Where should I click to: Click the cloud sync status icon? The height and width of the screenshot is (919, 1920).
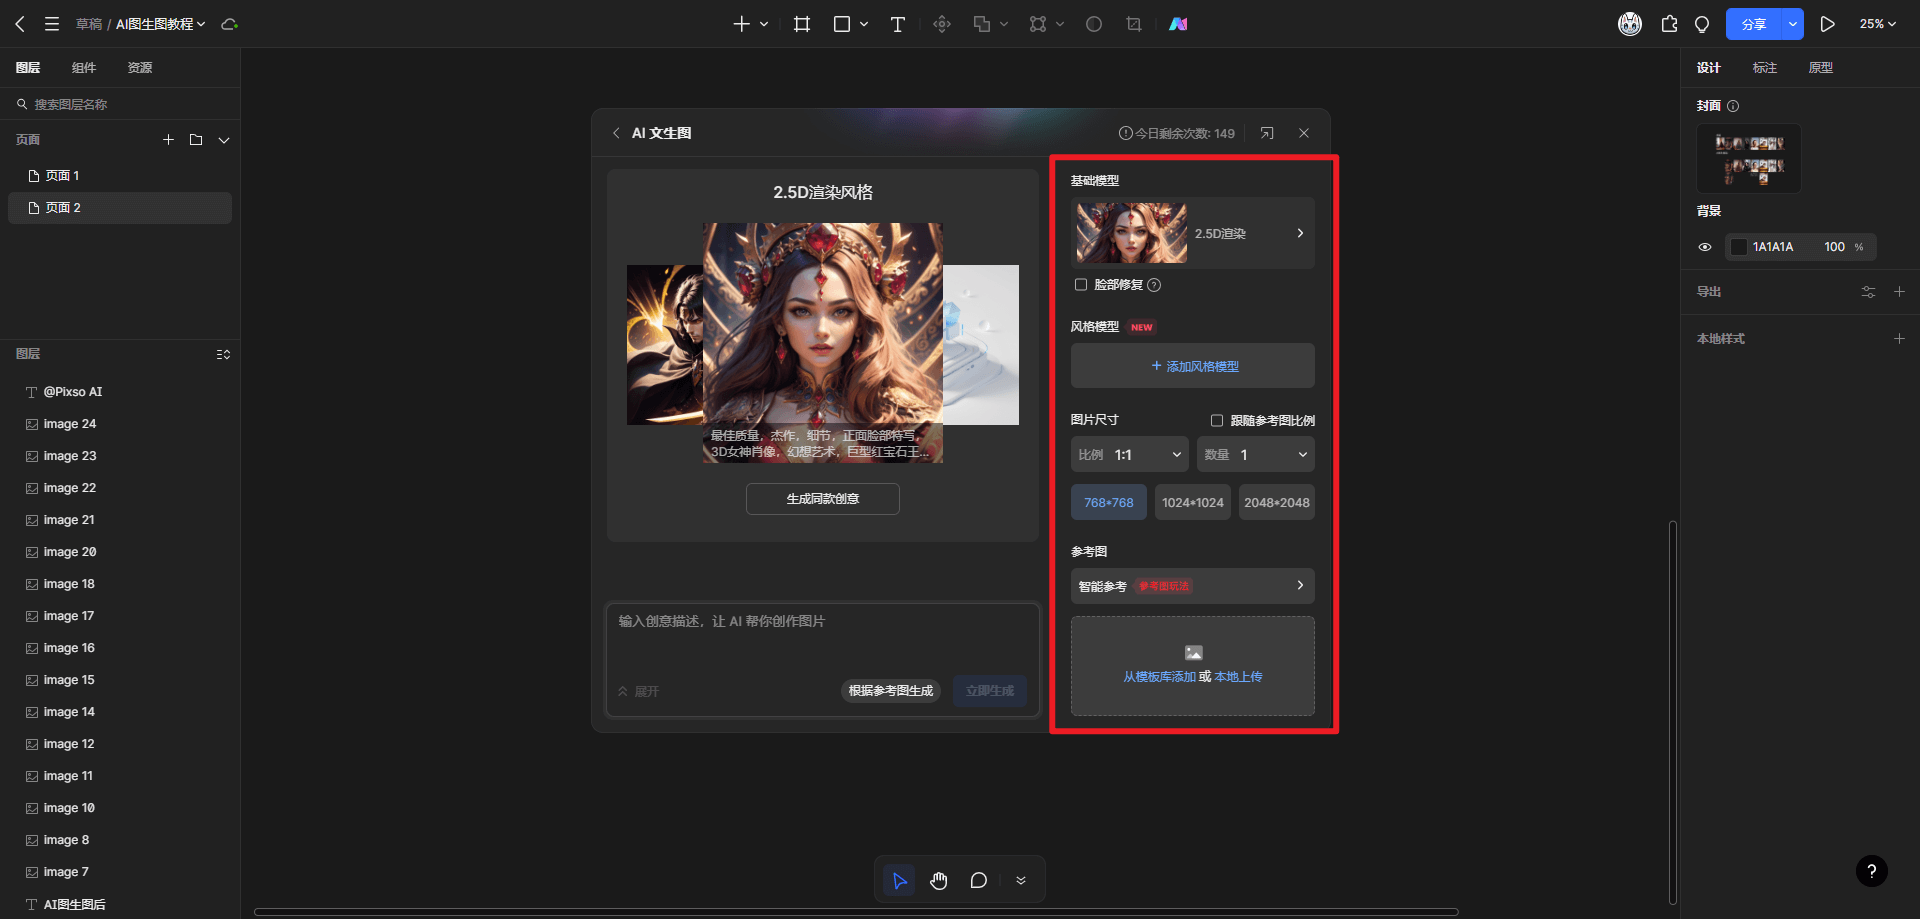pos(229,24)
